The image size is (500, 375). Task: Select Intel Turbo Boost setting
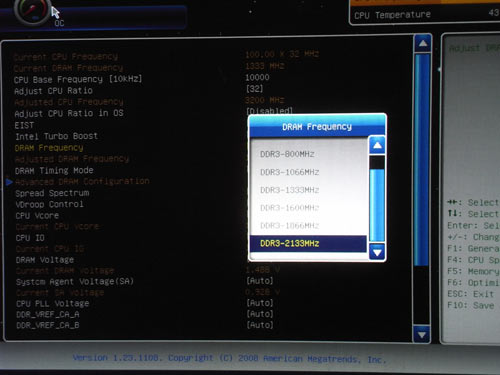pyautogui.click(x=56, y=136)
